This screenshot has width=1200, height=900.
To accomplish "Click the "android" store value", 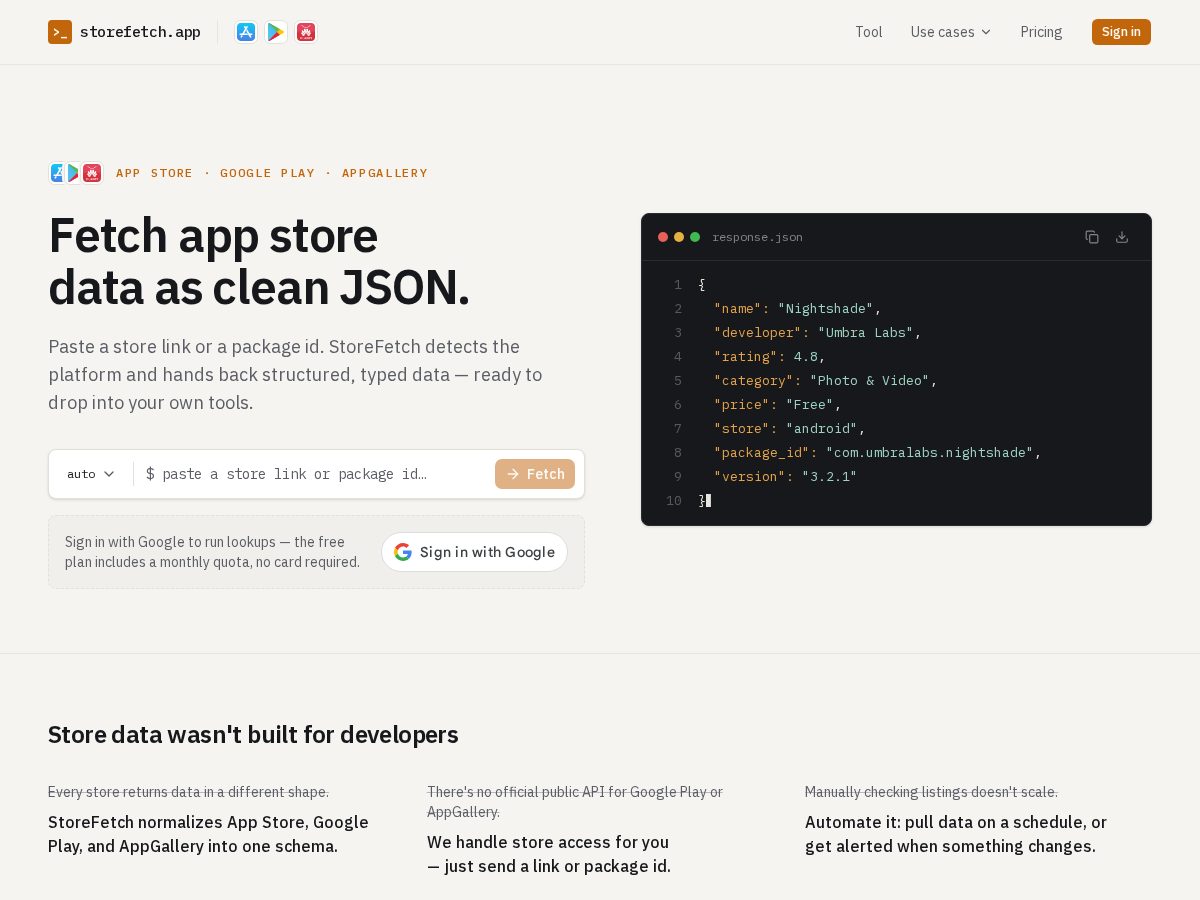I will (822, 428).
